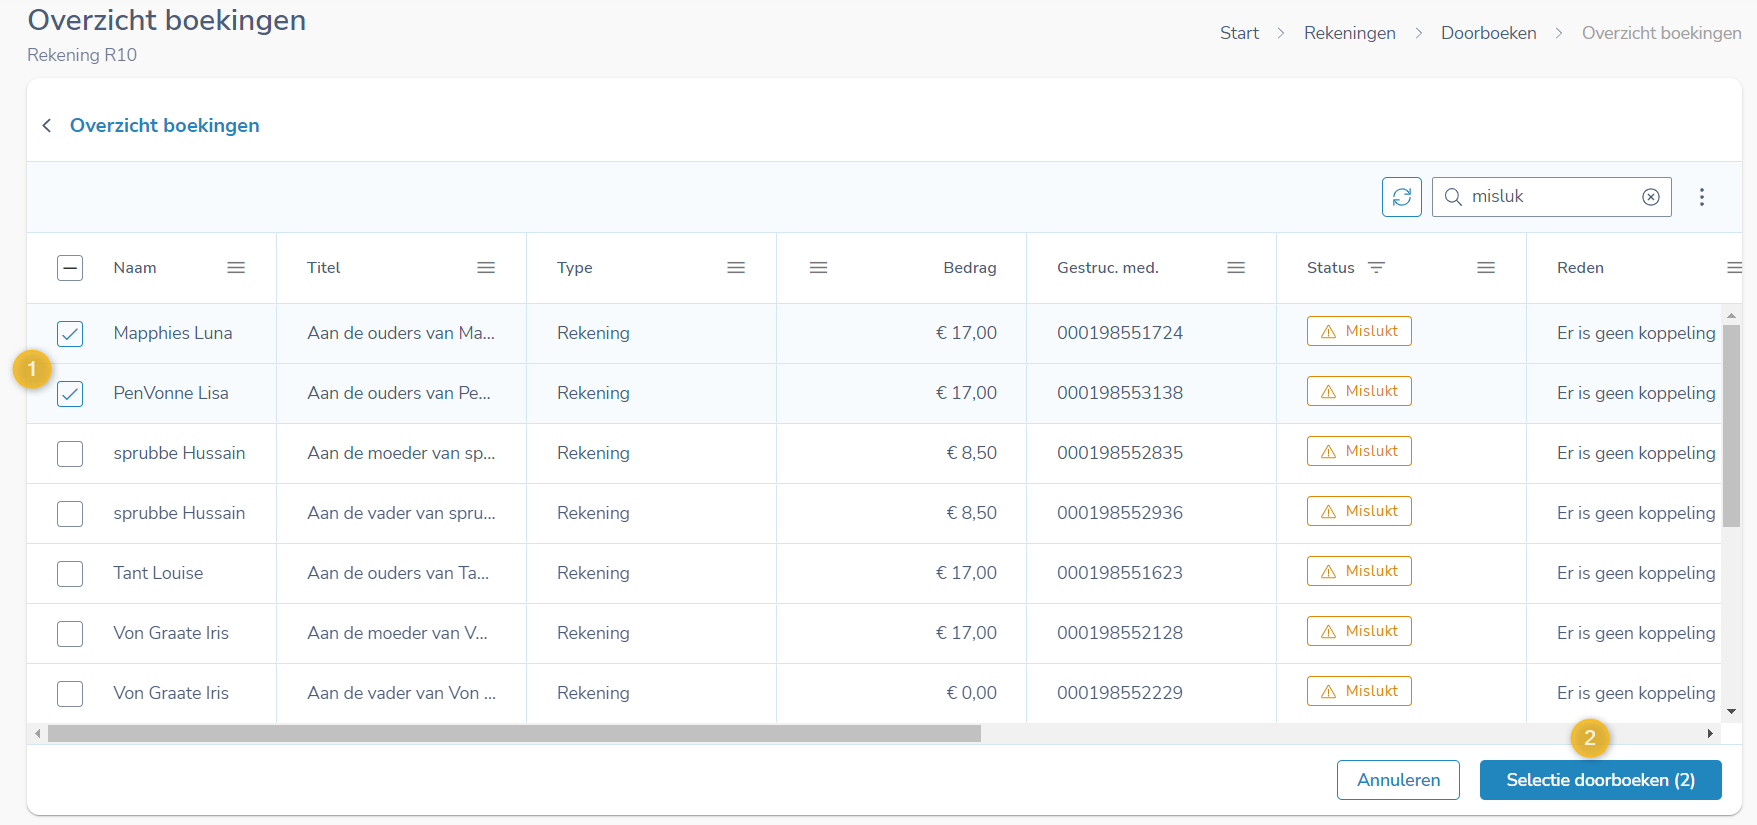The image size is (1757, 825).
Task: Click the title Aan de ouders van Ta...
Action: [x=398, y=573]
